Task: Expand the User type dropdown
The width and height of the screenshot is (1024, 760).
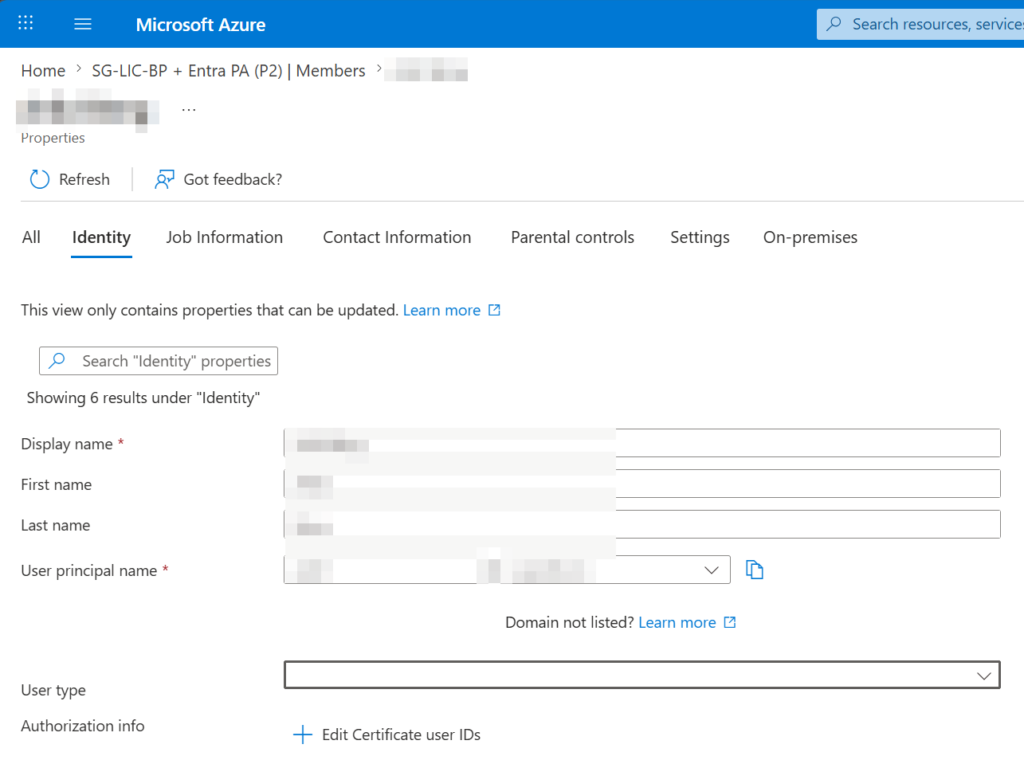Action: [642, 674]
